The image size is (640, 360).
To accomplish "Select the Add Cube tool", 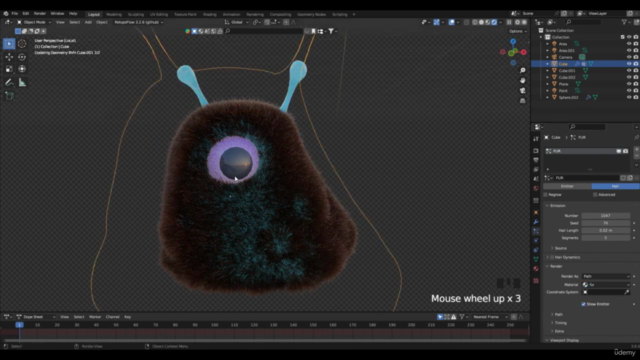I will [9, 96].
